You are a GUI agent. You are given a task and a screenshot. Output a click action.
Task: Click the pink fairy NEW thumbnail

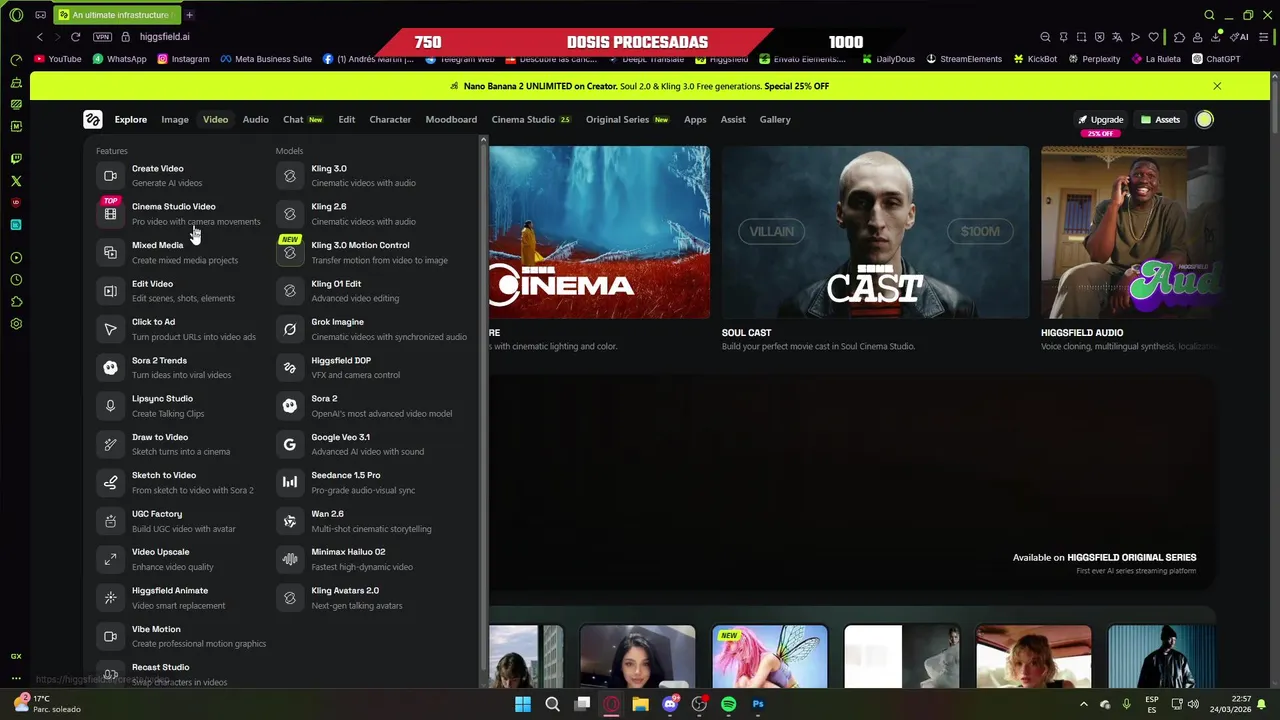tap(770, 657)
